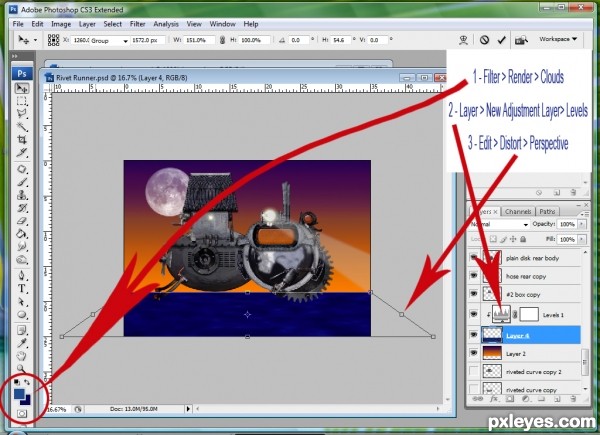This screenshot has height=435, width=600.
Task: Hide the Levels 1 adjustment layer
Action: (x=474, y=314)
